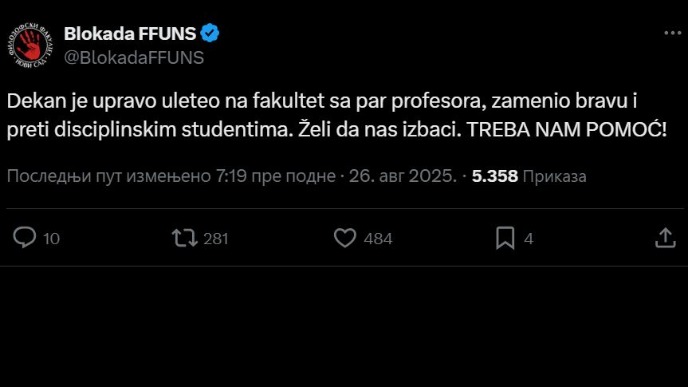Click the Blokada FFUNS display name

(x=130, y=34)
